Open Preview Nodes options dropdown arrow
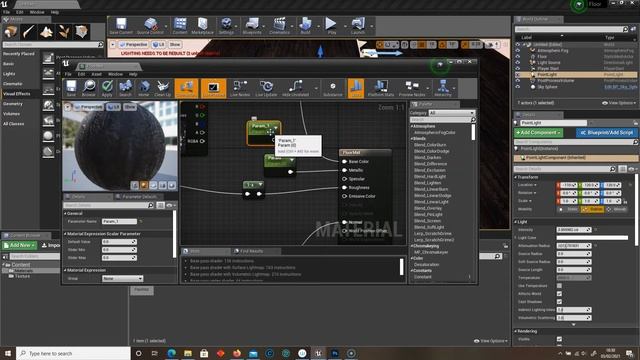Viewport: 640px width, 360px height. click(x=428, y=88)
